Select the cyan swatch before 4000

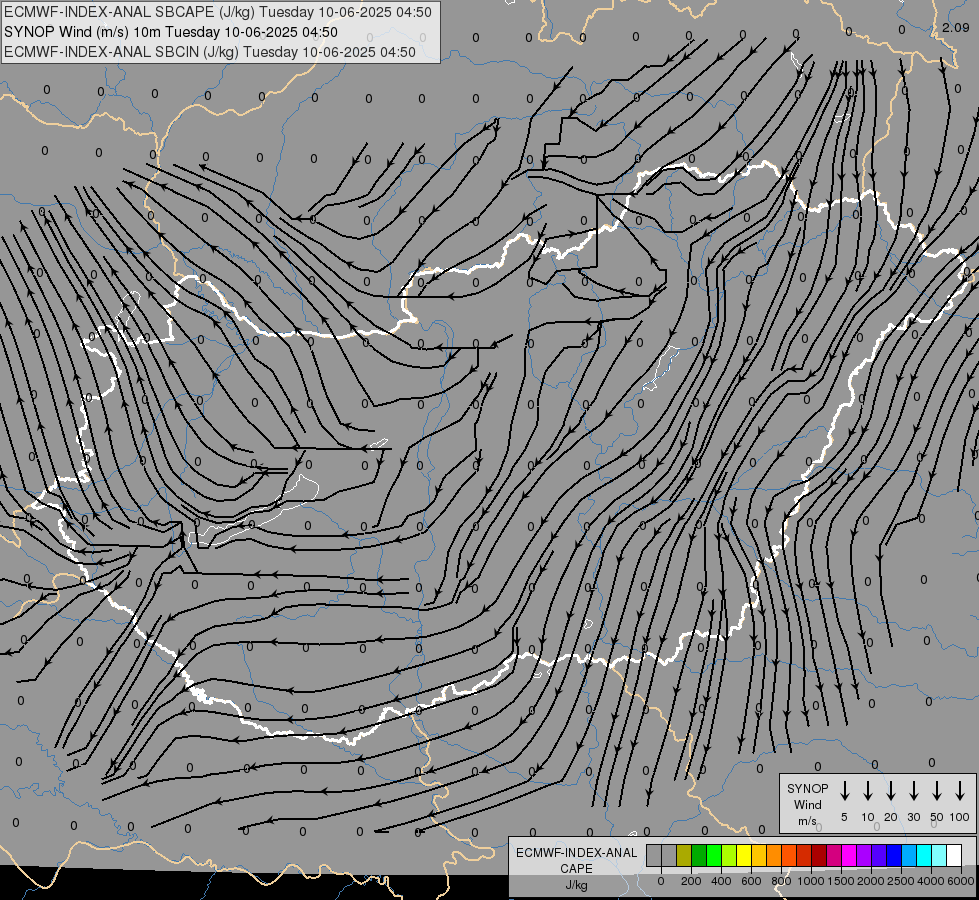tap(923, 855)
